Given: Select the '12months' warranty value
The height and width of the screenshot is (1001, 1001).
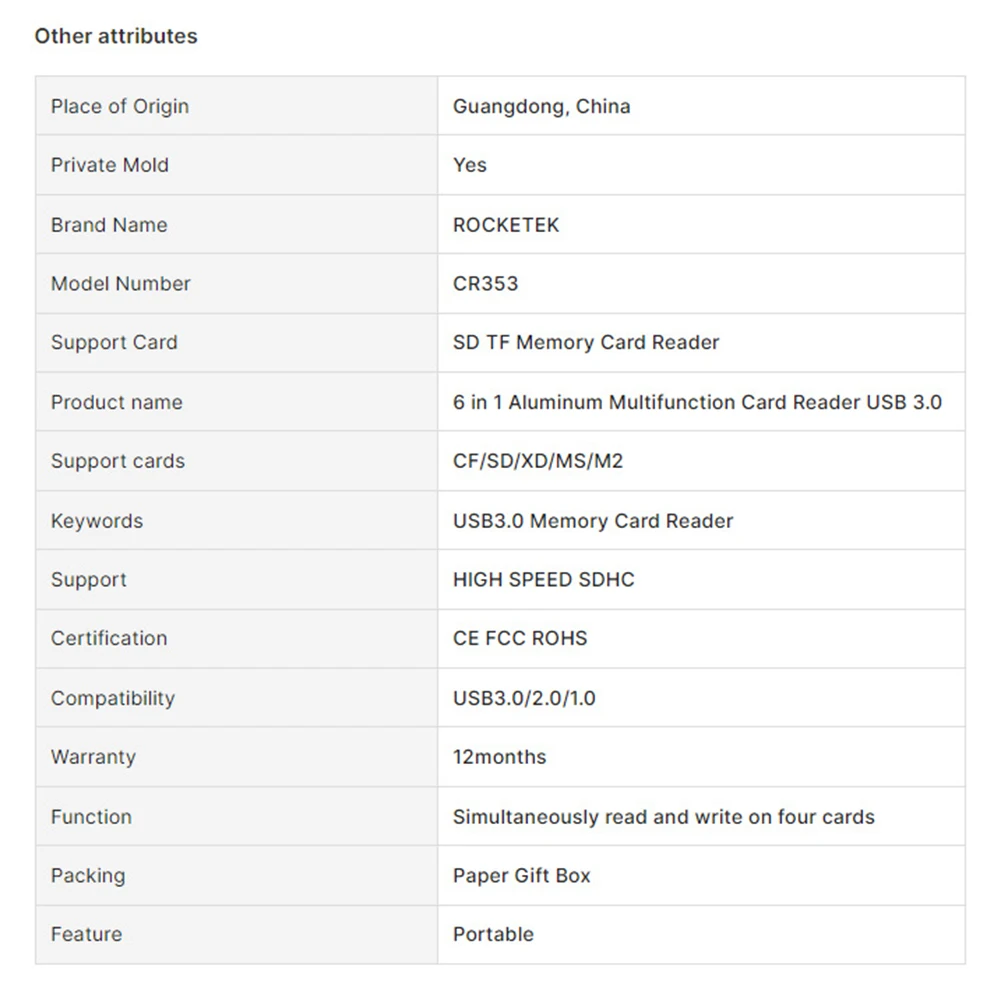Looking at the screenshot, I should (x=499, y=757).
